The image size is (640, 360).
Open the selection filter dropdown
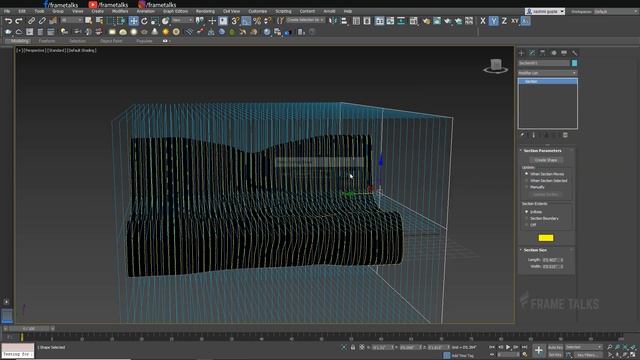(72, 20)
